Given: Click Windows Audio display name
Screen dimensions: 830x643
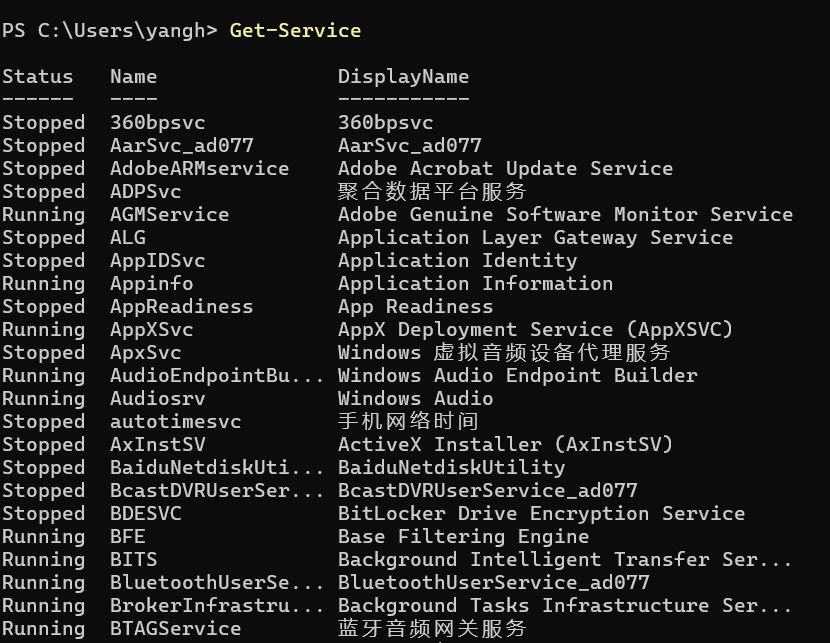Looking at the screenshot, I should pyautogui.click(x=415, y=398).
